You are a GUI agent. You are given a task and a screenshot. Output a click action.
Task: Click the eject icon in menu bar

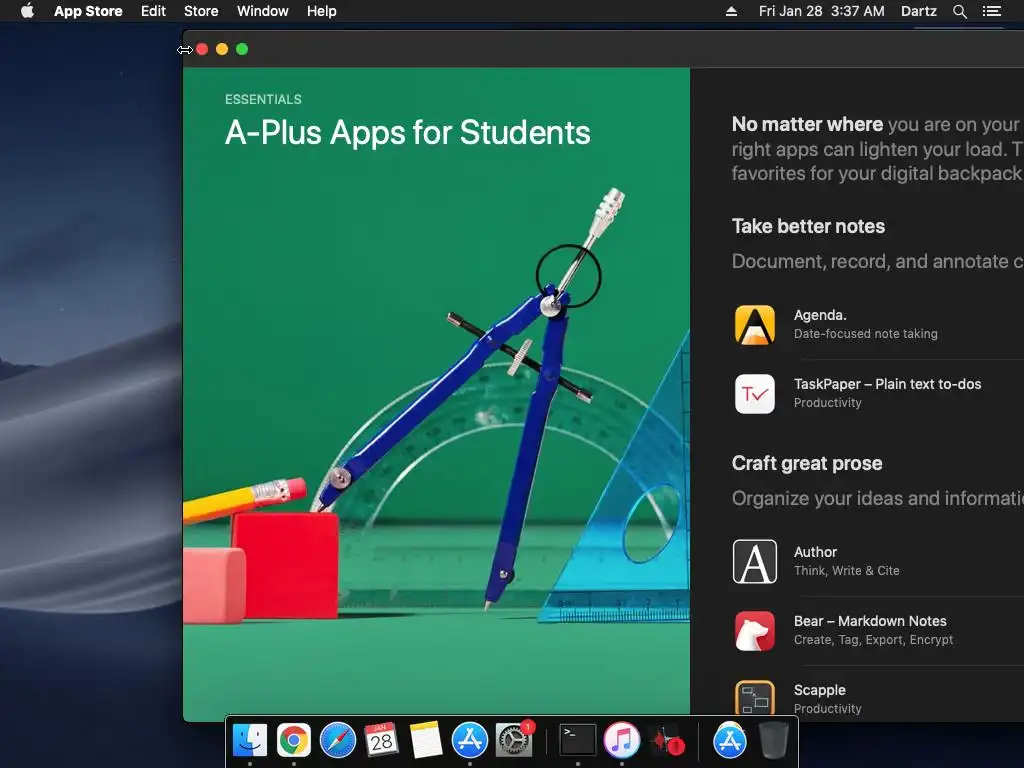(x=731, y=11)
